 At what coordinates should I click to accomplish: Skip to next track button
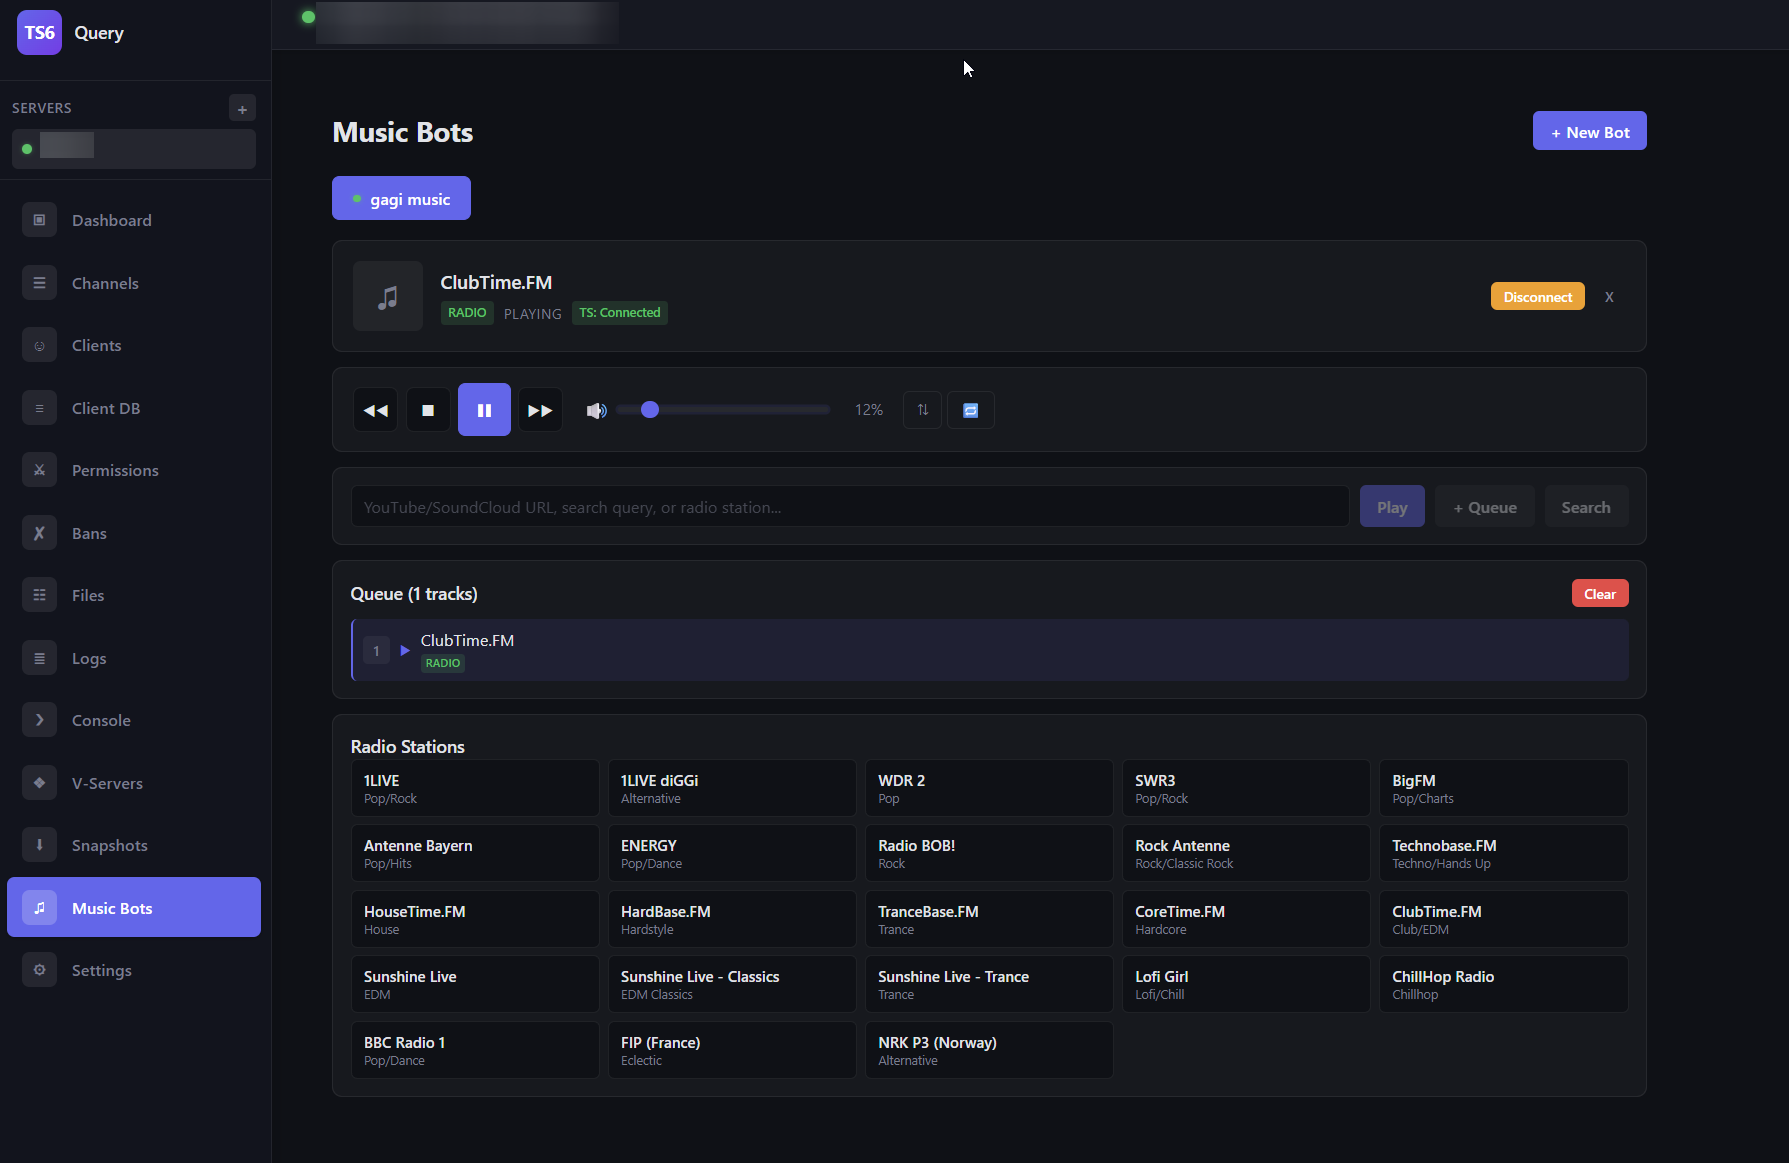click(x=540, y=410)
